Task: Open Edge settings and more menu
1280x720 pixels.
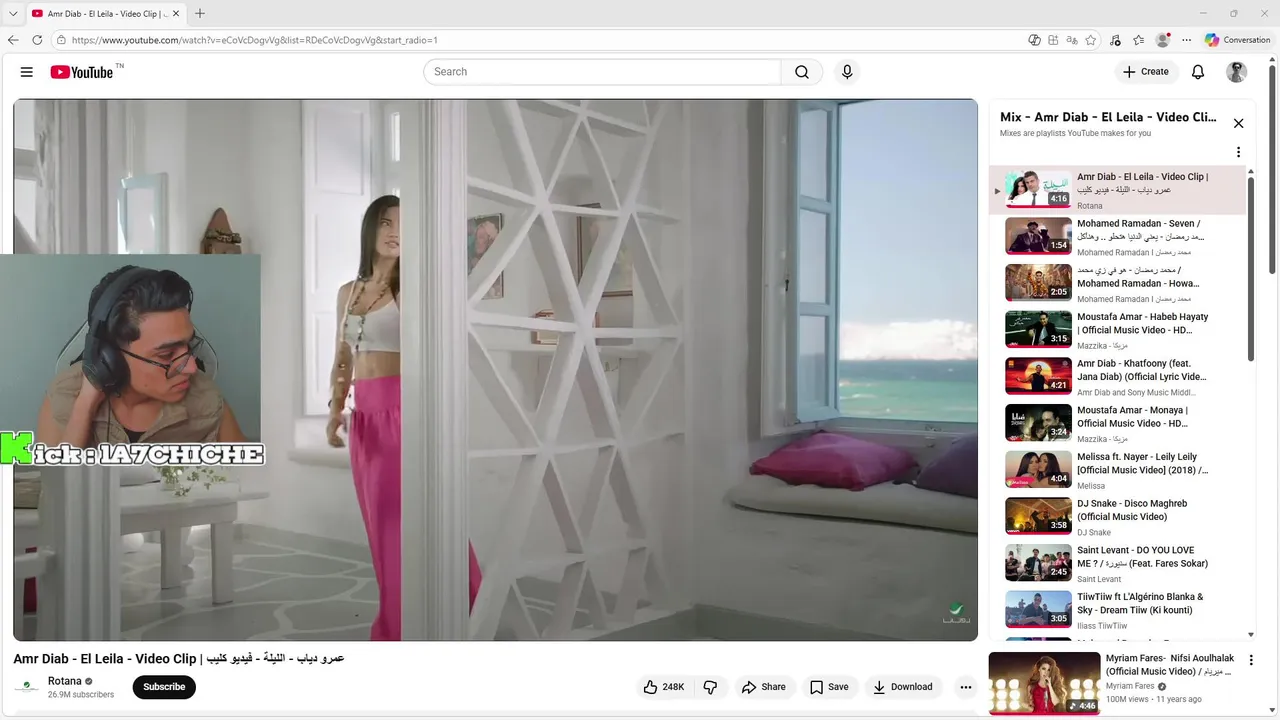Action: coord(1186,40)
